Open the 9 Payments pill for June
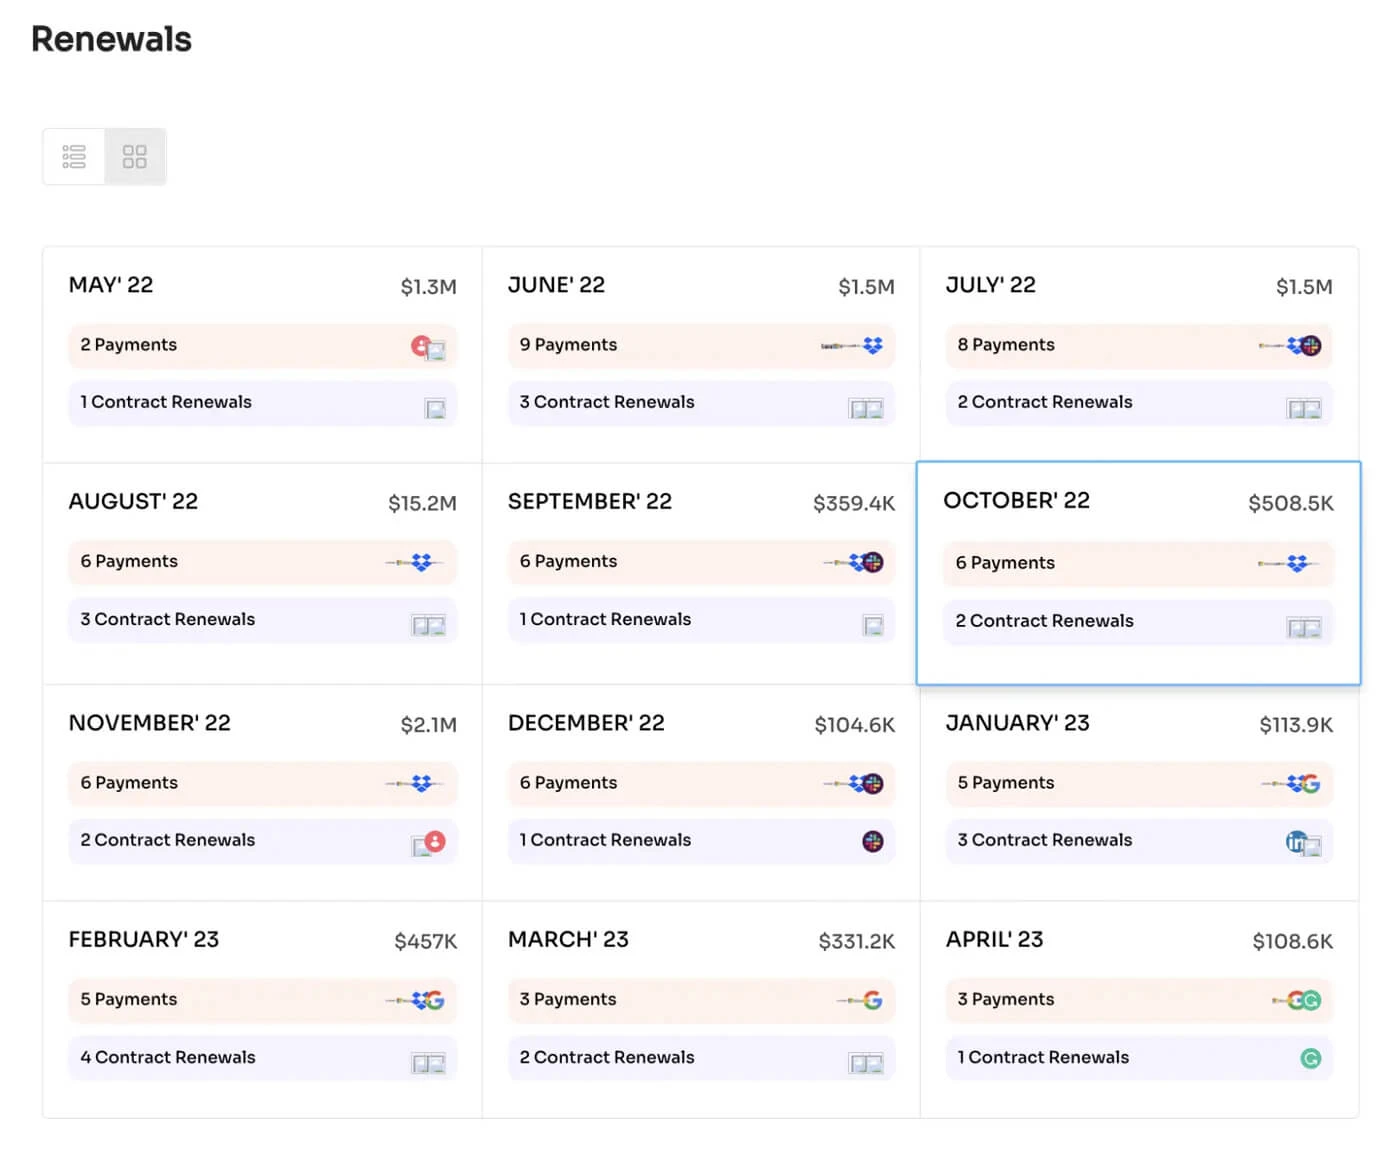Screen dimensions: 1383x1149 pyautogui.click(x=700, y=345)
